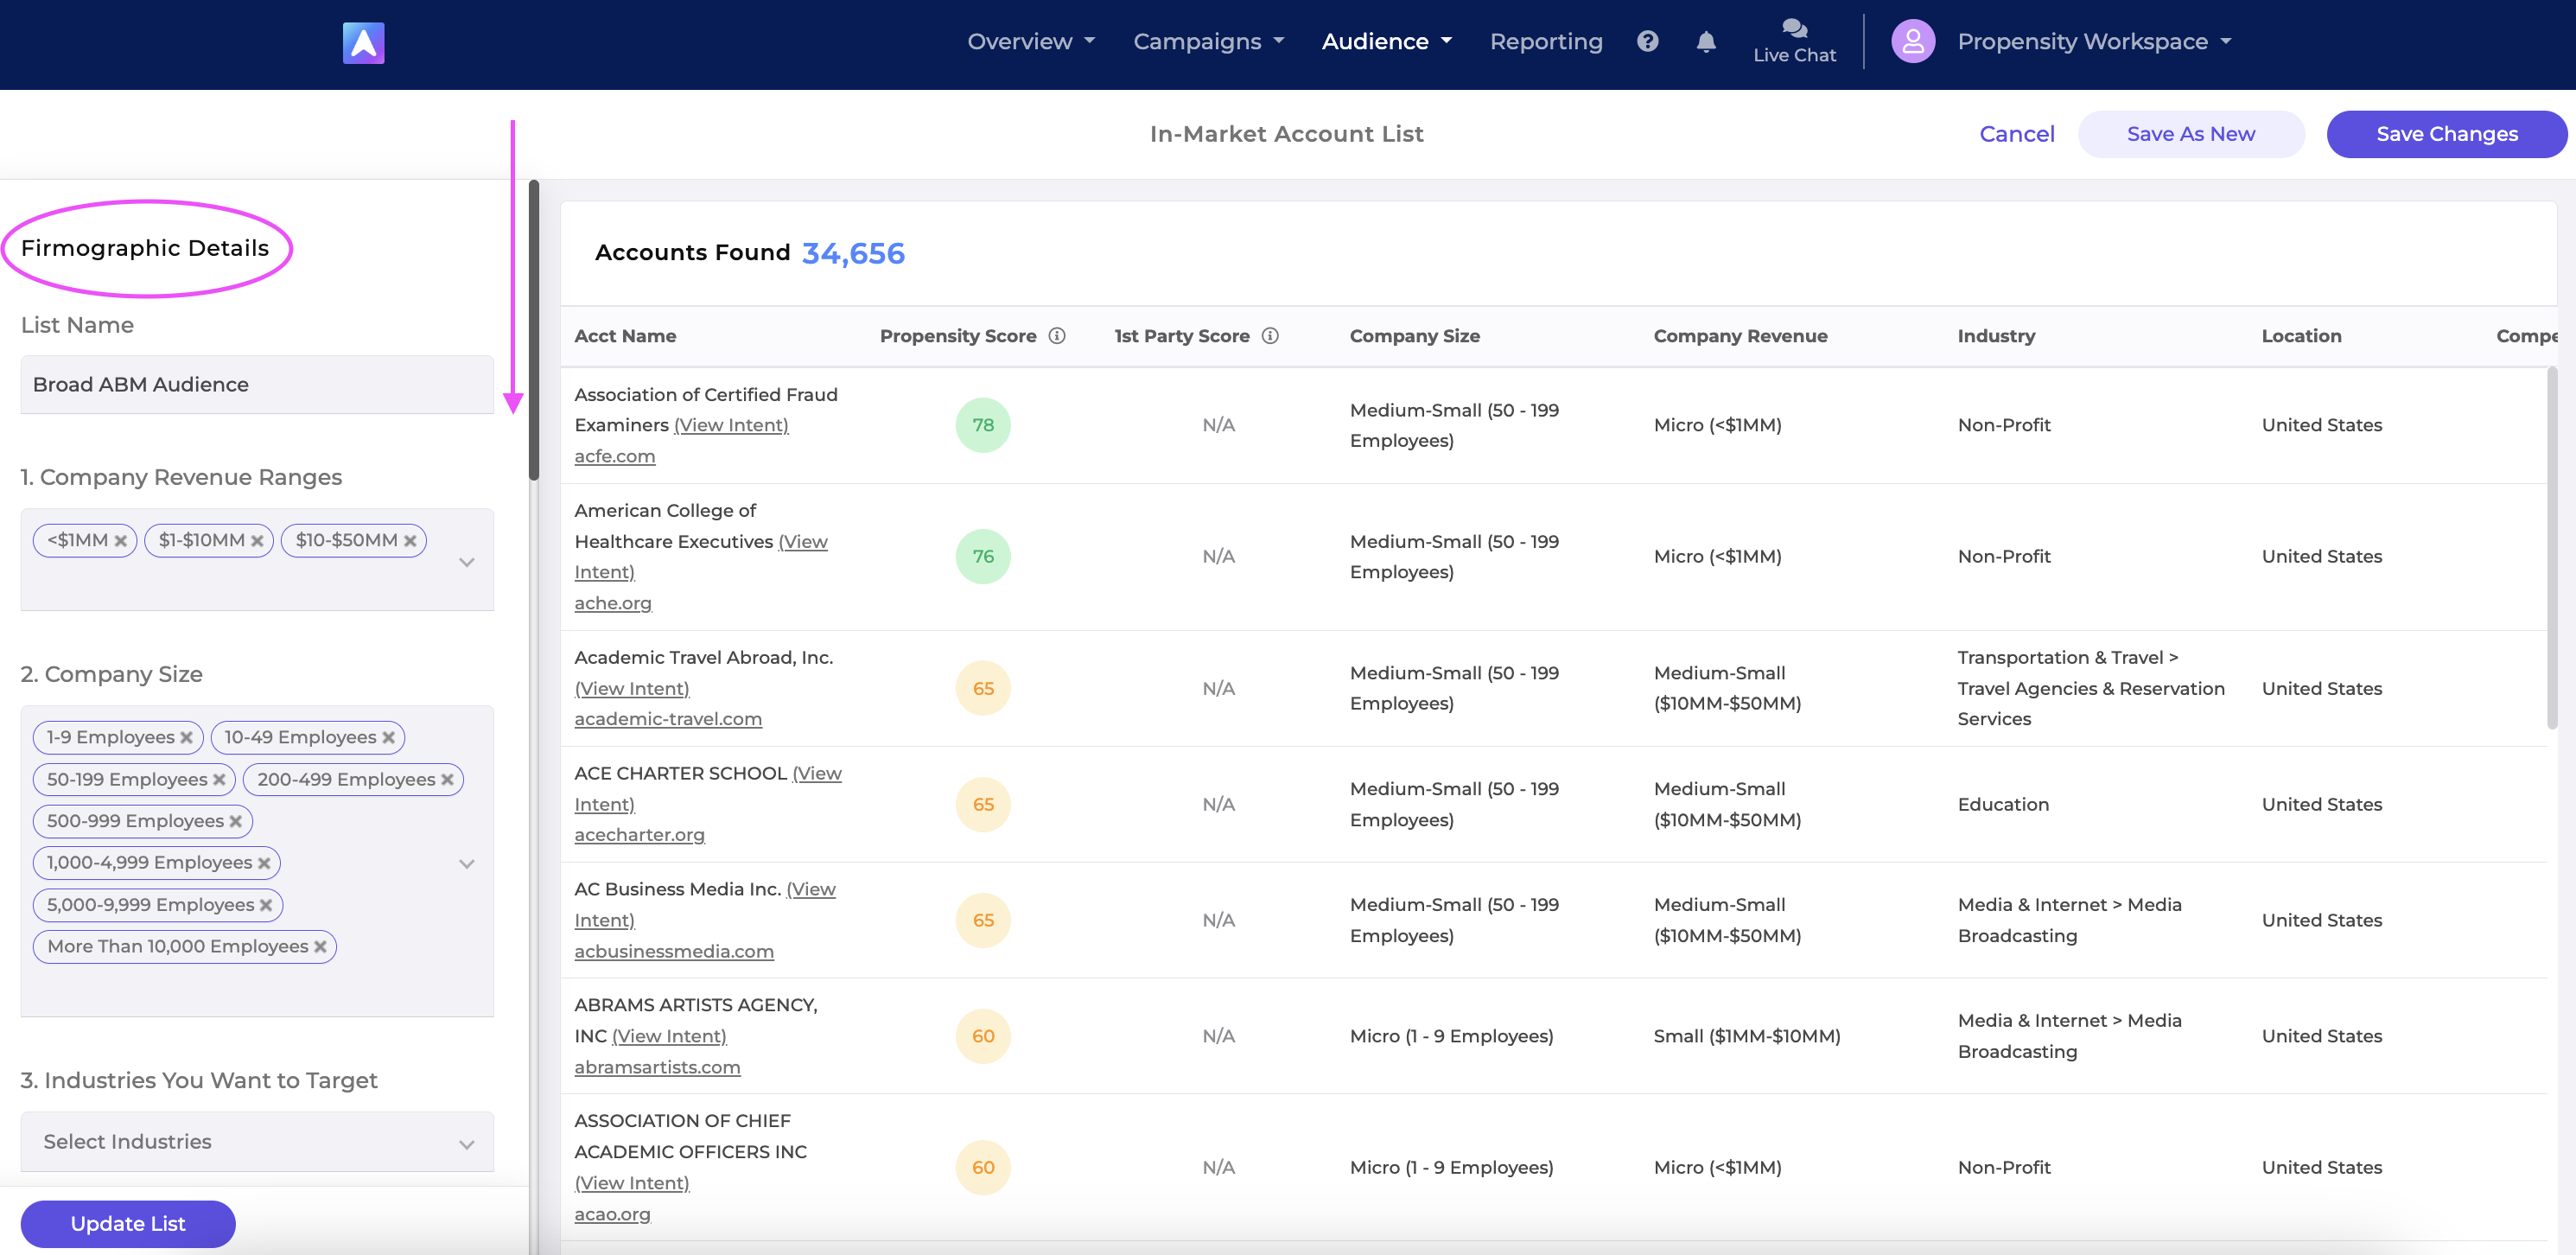Screen dimensions: 2576x1255
Task: Open the abramsartists.com link
Action: tap(657, 1068)
